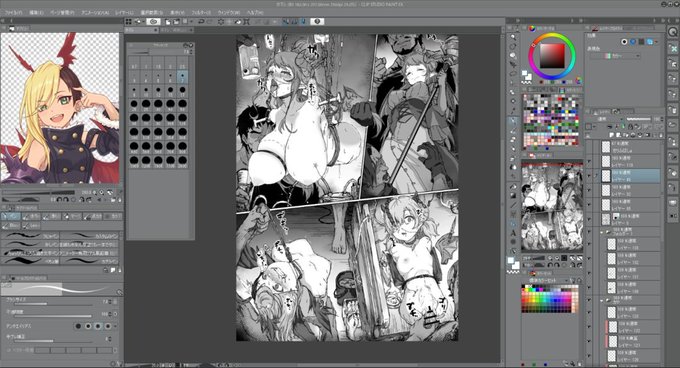This screenshot has width=680, height=368.
Task: Select the Text tool (A icon)
Action: tap(513, 233)
